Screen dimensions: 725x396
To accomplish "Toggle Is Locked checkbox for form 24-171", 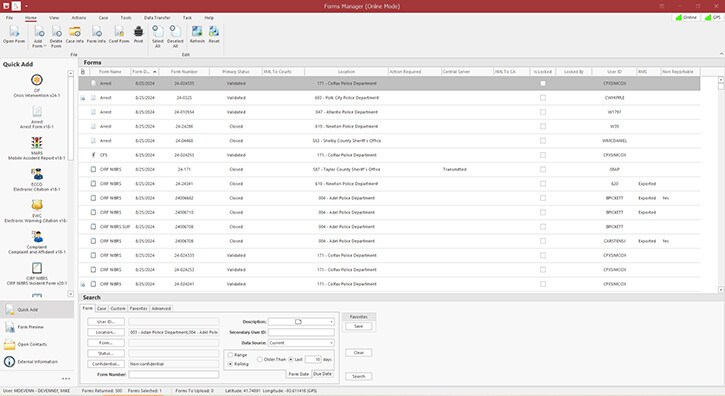I will pos(543,169).
